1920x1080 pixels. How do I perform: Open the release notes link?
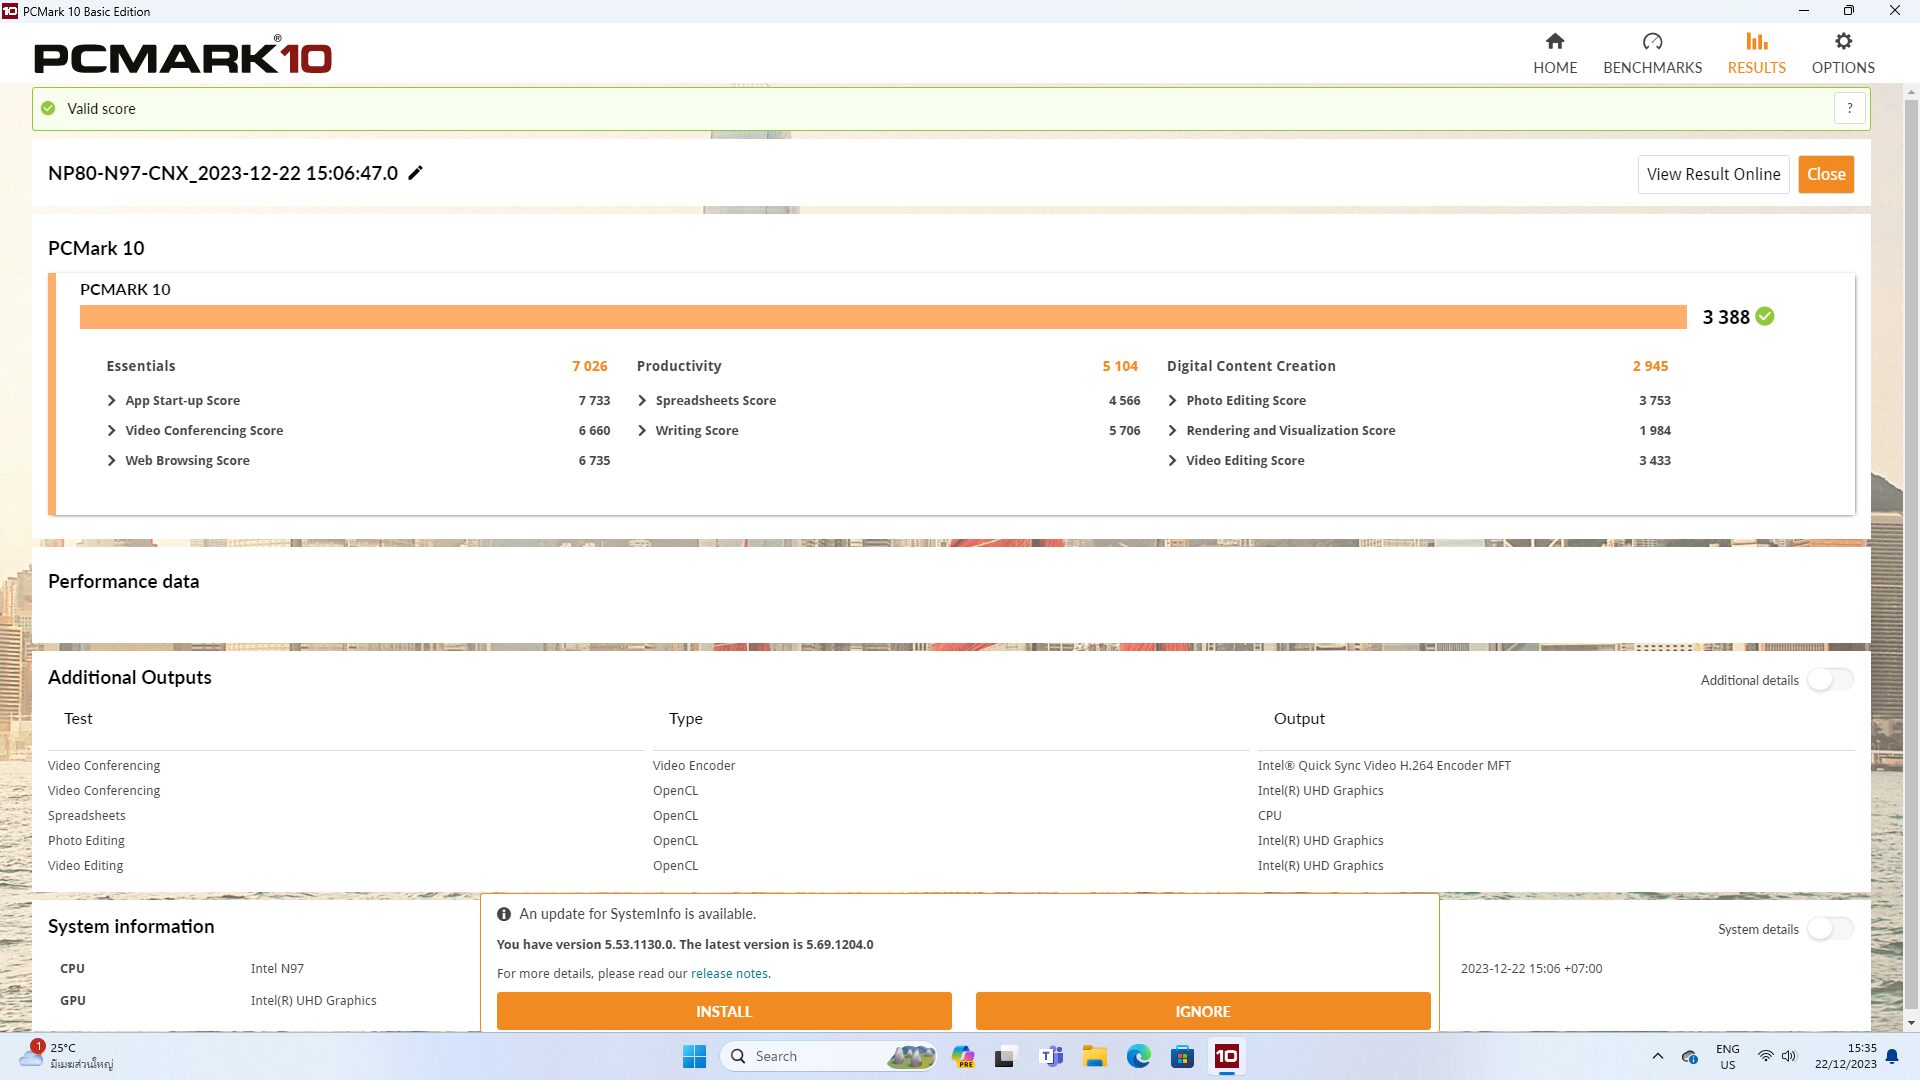(729, 973)
